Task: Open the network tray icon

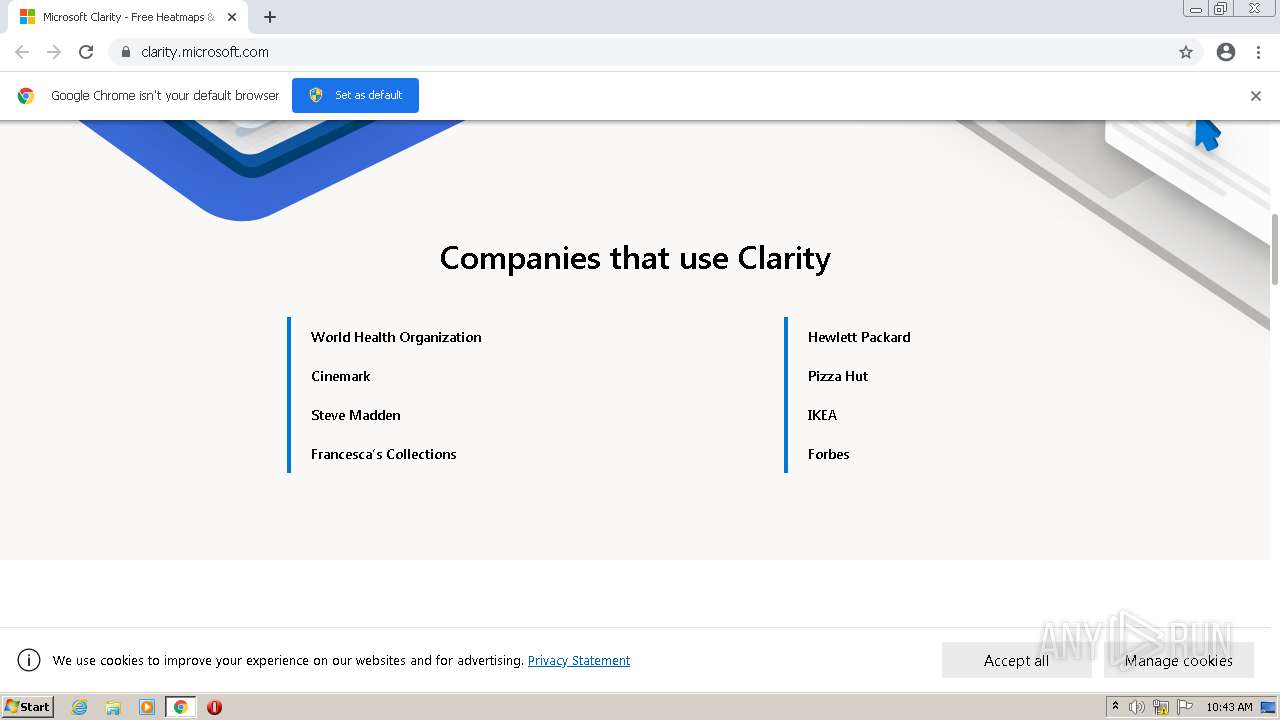Action: (1161, 707)
